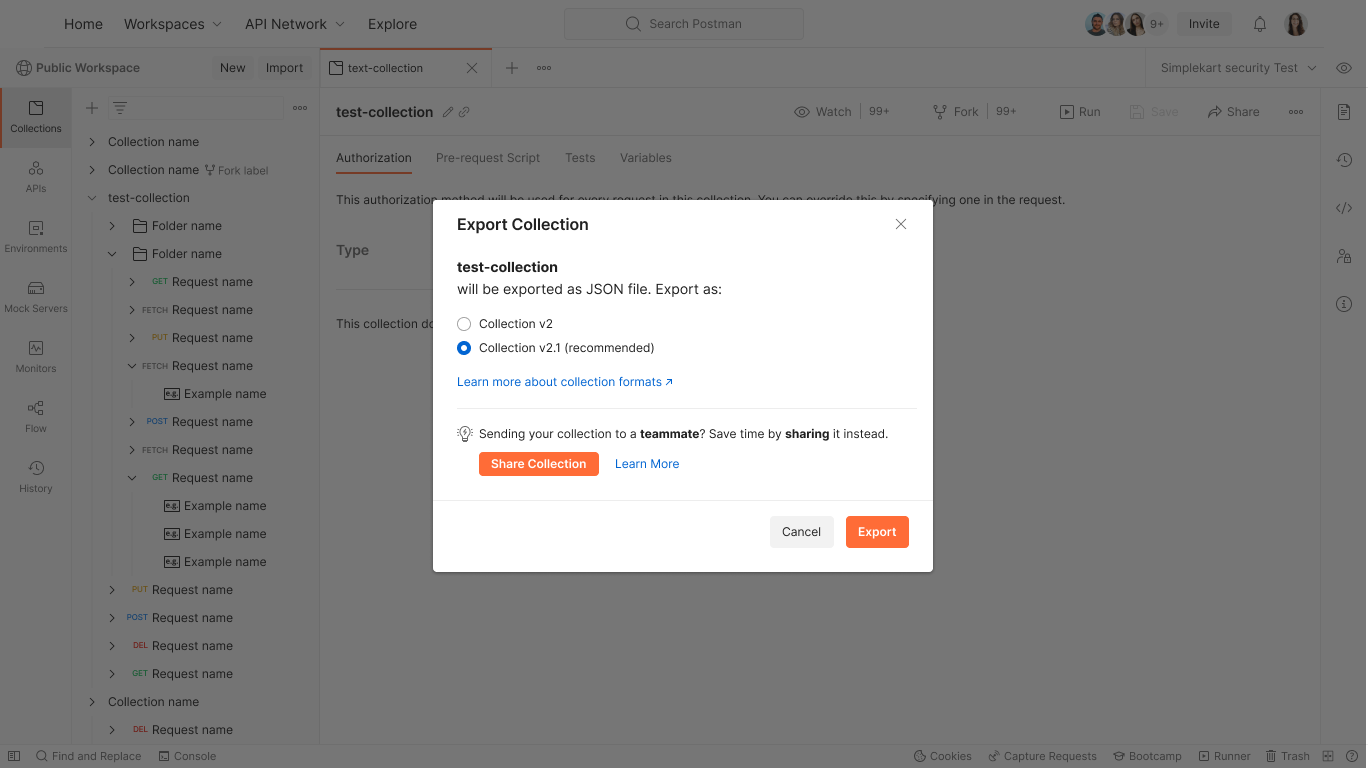This screenshot has width=1368, height=768.
Task: Expand the forked Collection name row
Action: pyautogui.click(x=92, y=170)
